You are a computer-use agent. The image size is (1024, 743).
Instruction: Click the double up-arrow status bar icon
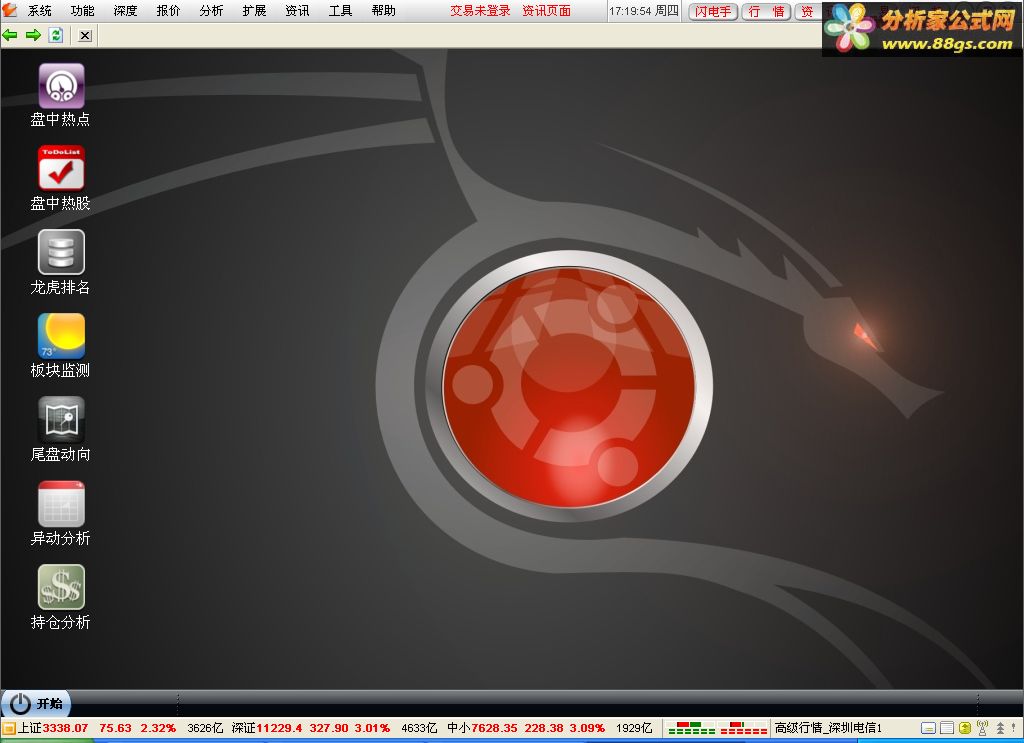1000,728
